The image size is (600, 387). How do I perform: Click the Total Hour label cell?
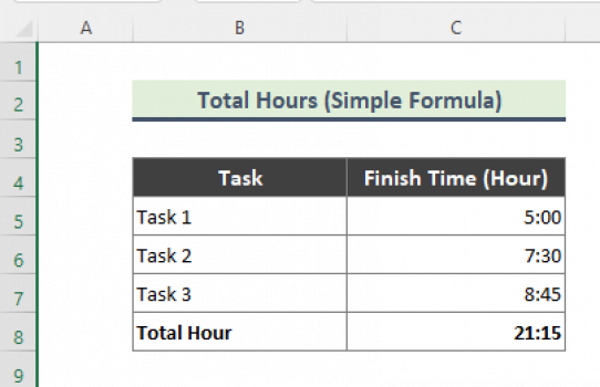click(240, 332)
